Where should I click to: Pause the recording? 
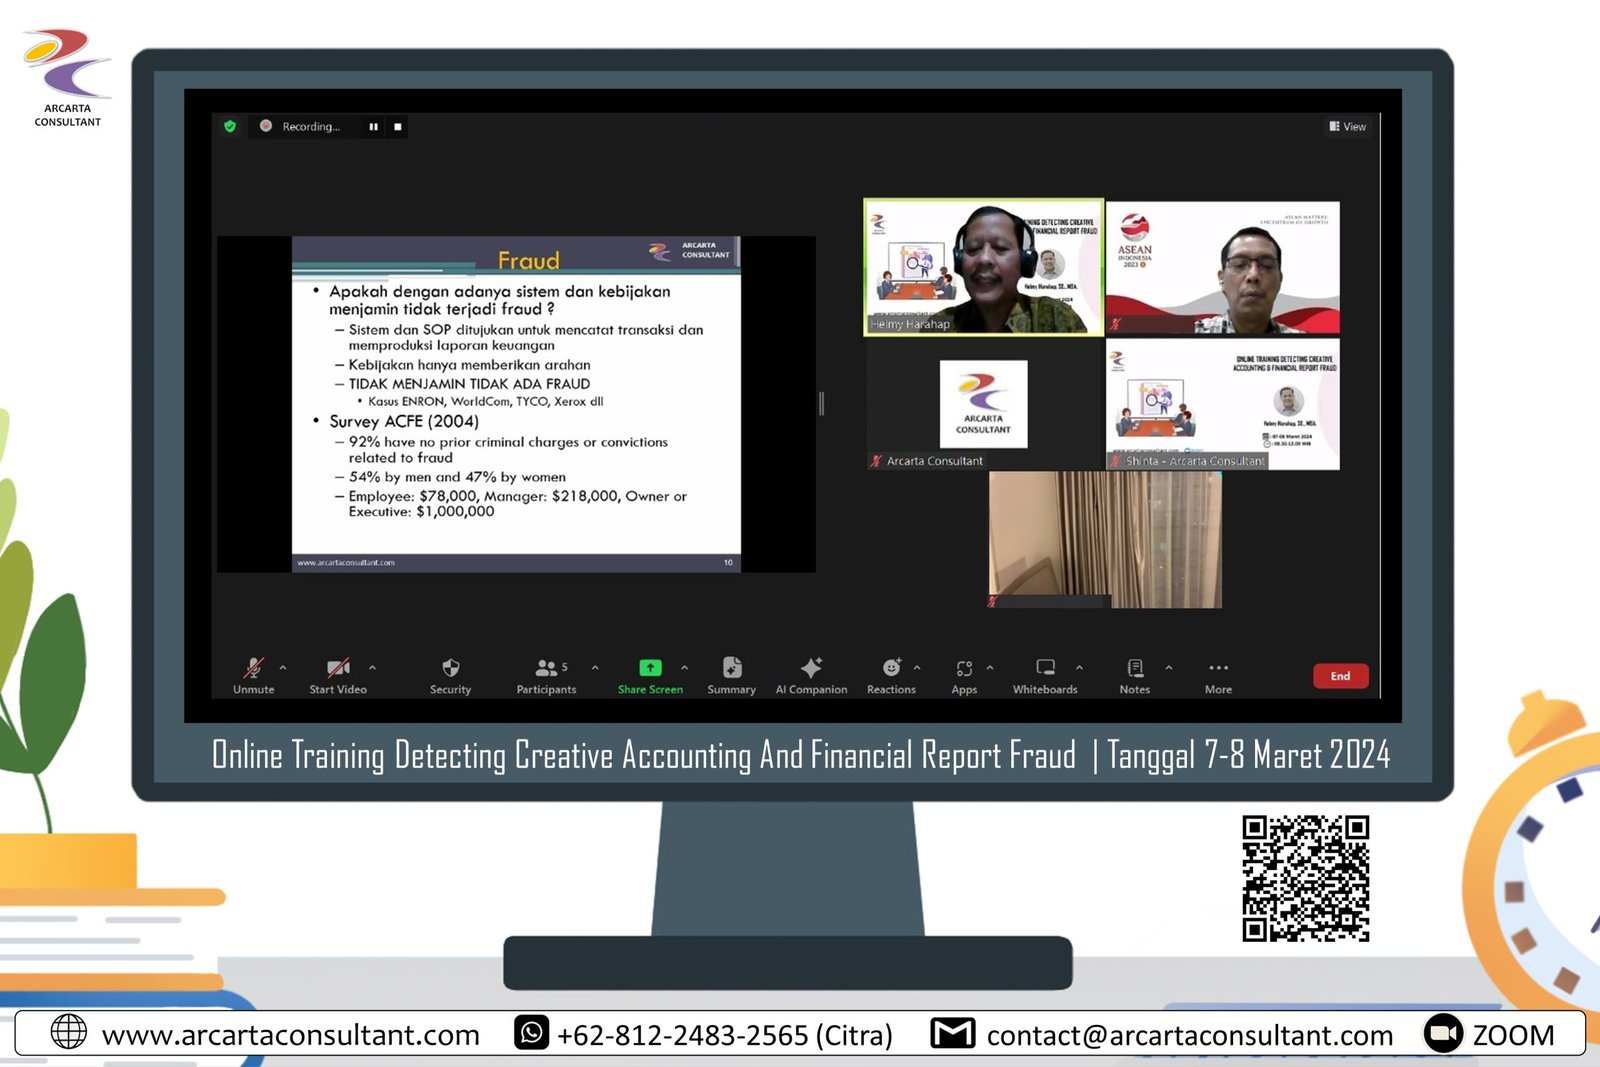(x=374, y=127)
